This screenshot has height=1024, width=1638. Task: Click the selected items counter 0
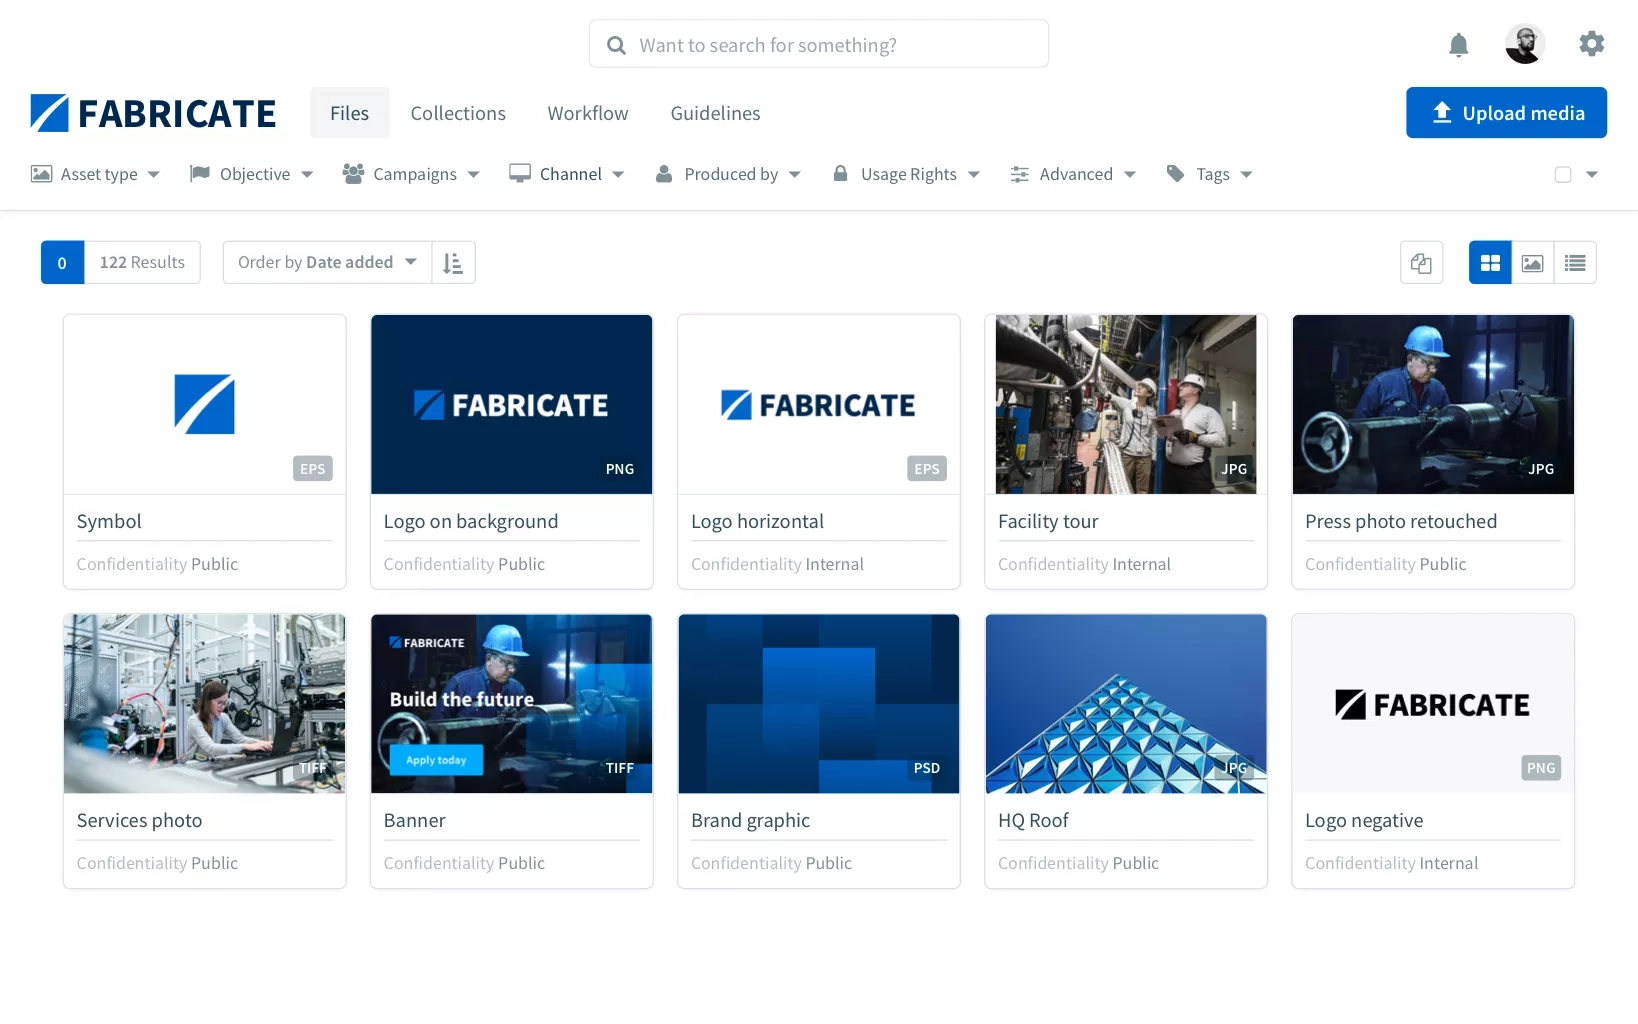click(x=62, y=262)
